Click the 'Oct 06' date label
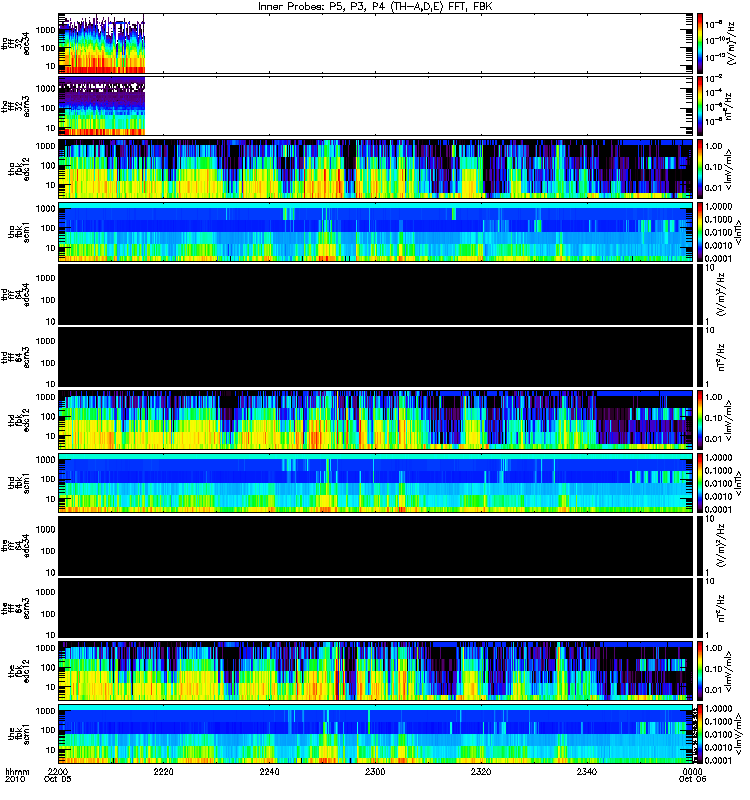 tap(692, 779)
